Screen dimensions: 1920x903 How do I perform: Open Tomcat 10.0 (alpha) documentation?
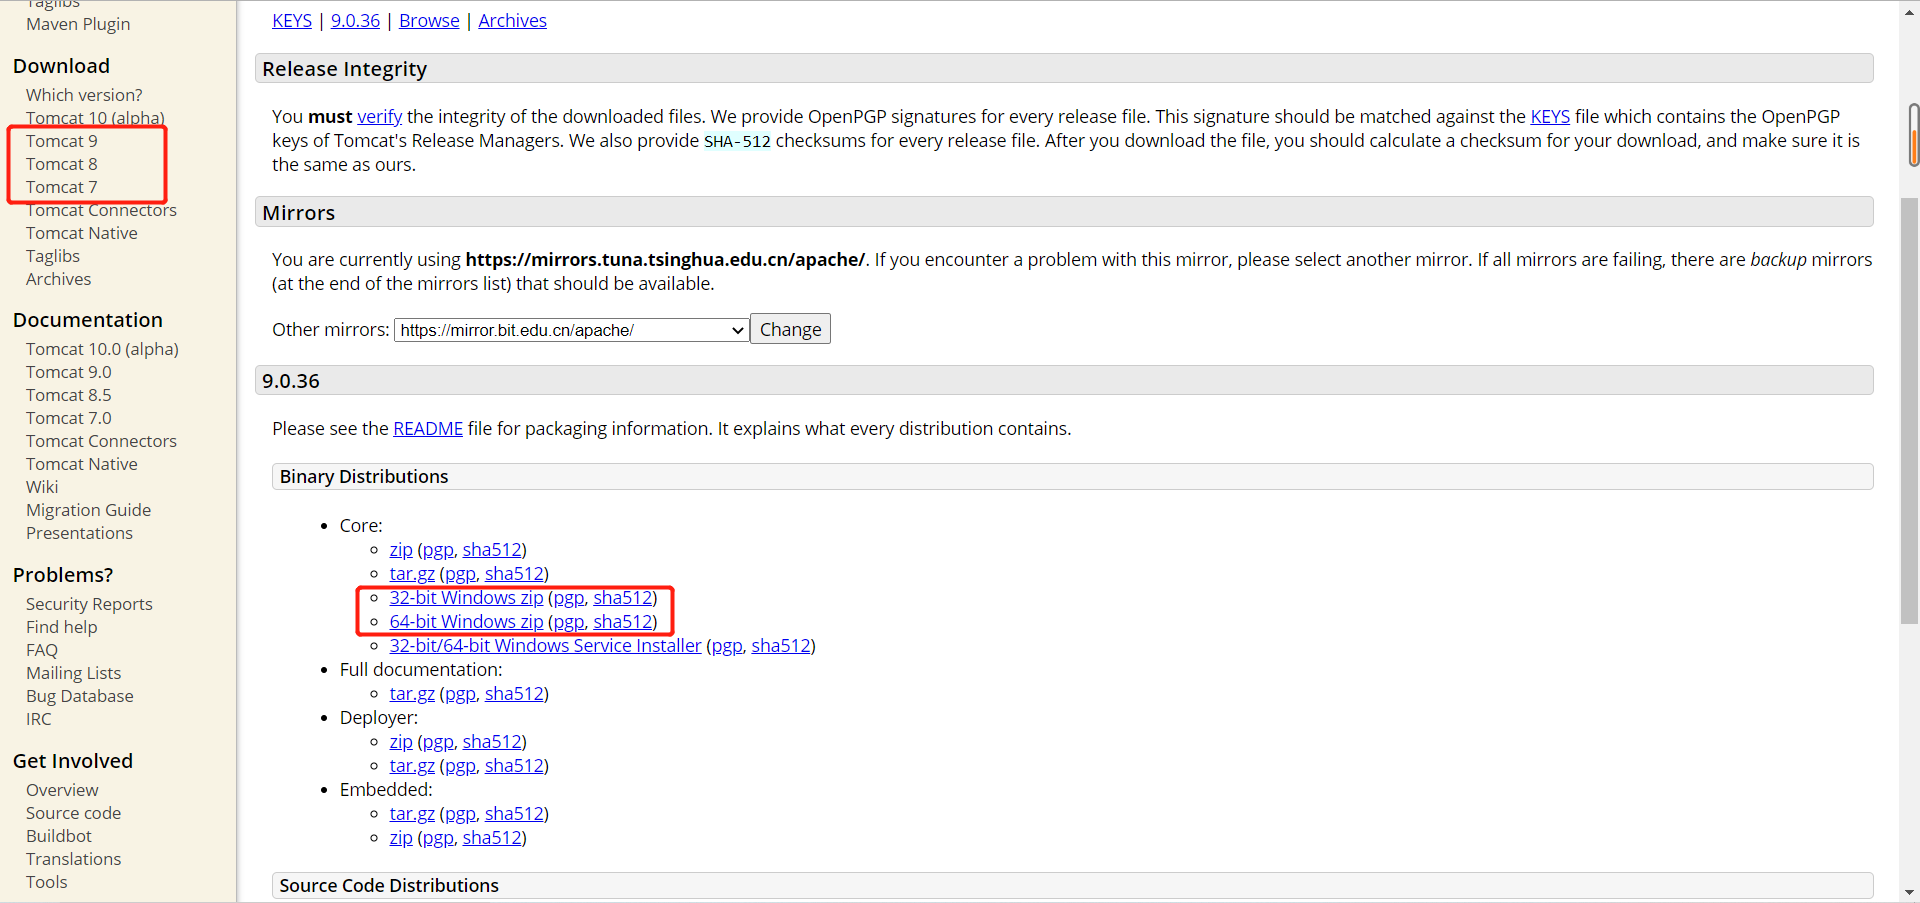click(102, 349)
